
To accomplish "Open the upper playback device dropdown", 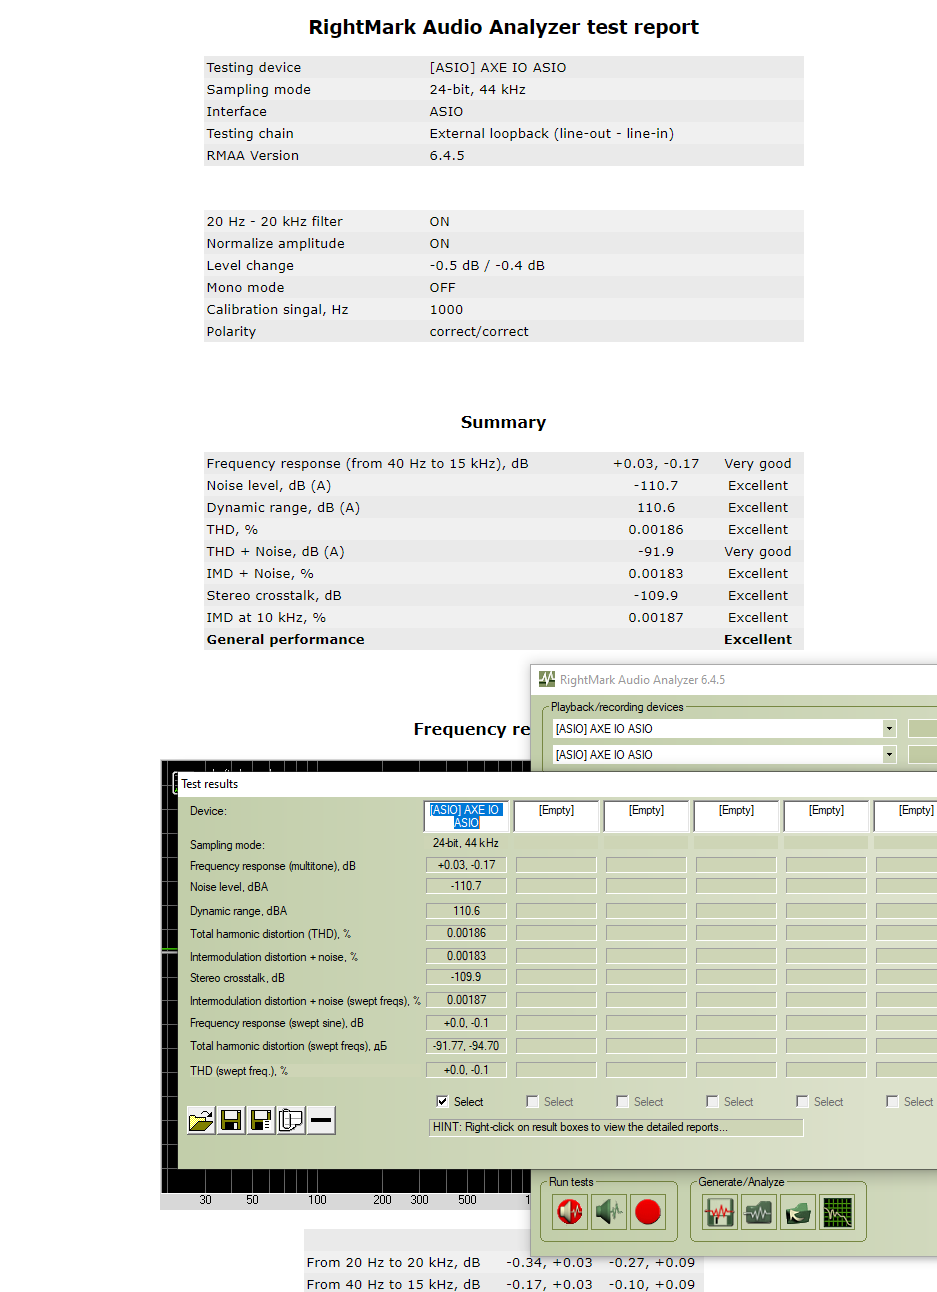I will [889, 728].
